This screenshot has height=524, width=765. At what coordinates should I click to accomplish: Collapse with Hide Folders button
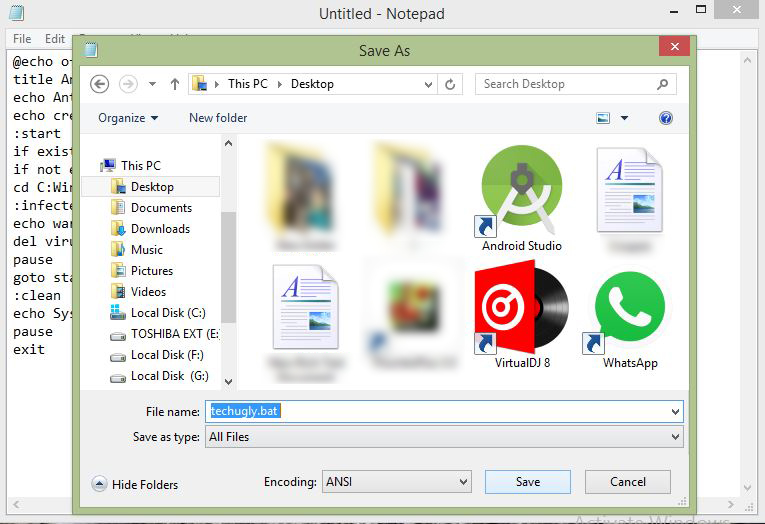pos(135,484)
